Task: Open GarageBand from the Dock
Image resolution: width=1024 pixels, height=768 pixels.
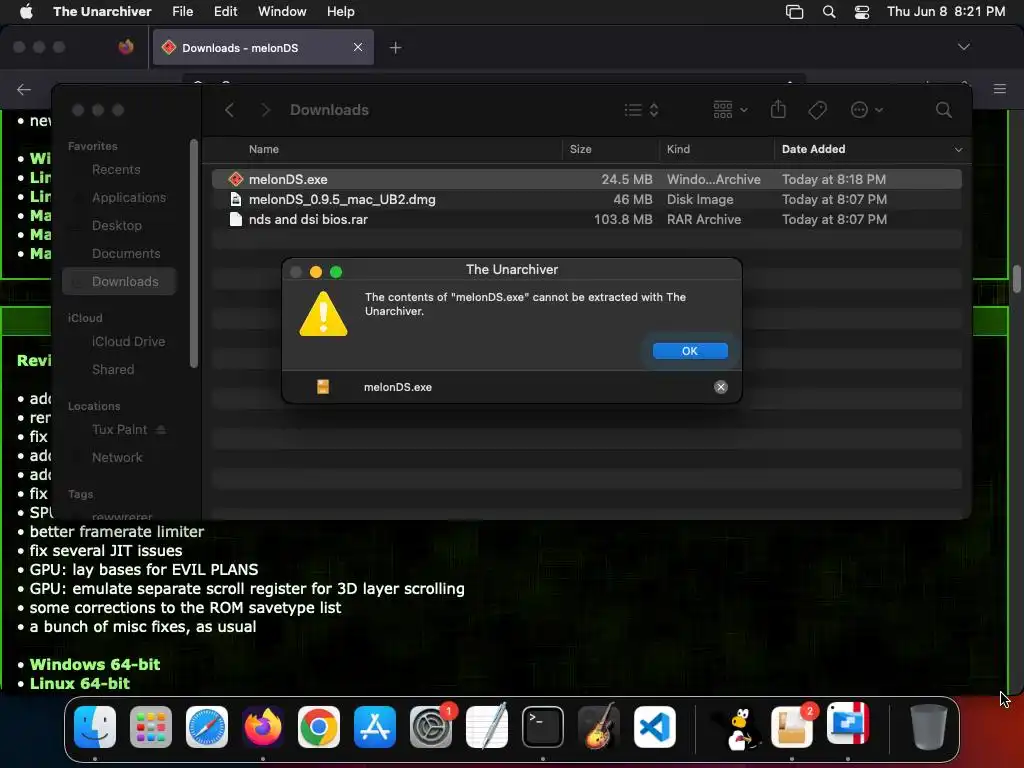Action: point(599,726)
